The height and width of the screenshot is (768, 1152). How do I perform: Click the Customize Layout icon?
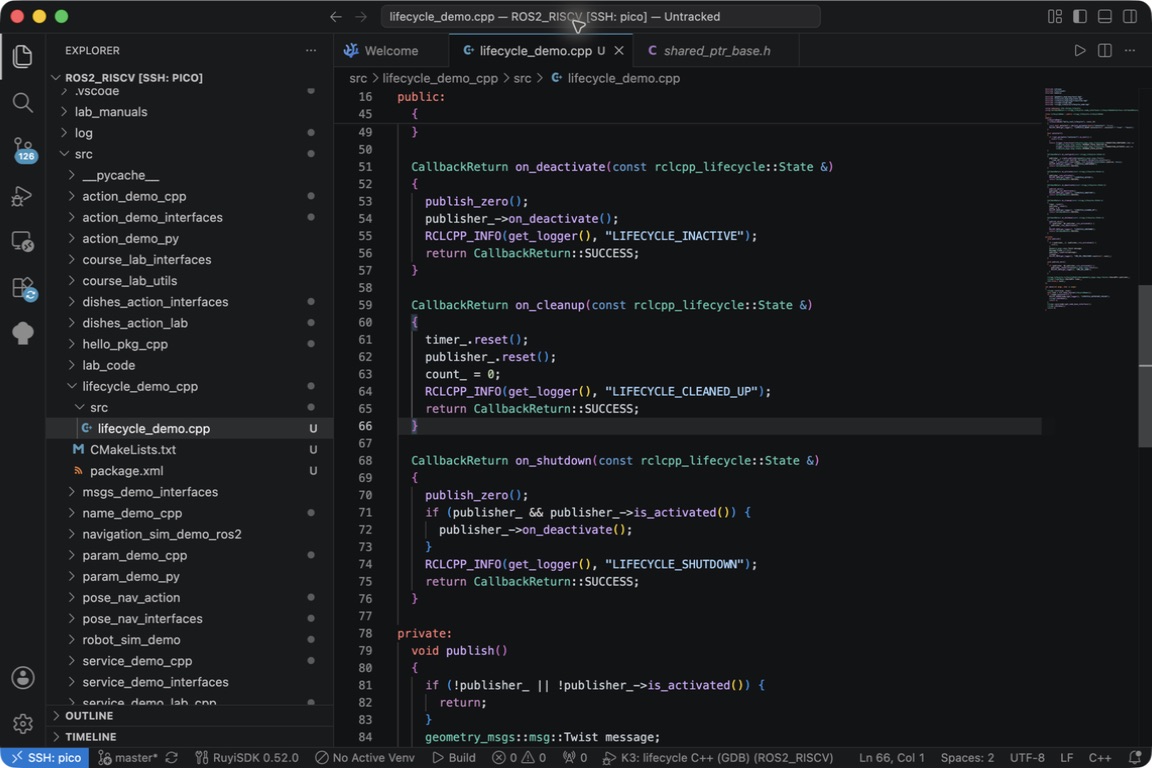(x=1055, y=16)
